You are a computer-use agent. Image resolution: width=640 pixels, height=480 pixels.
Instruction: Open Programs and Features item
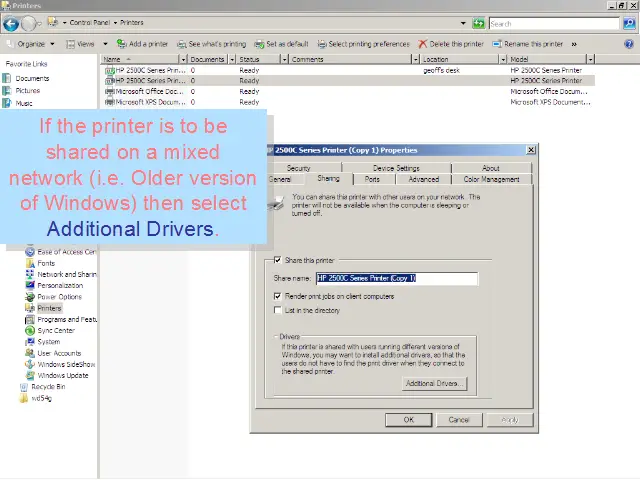[x=61, y=319]
